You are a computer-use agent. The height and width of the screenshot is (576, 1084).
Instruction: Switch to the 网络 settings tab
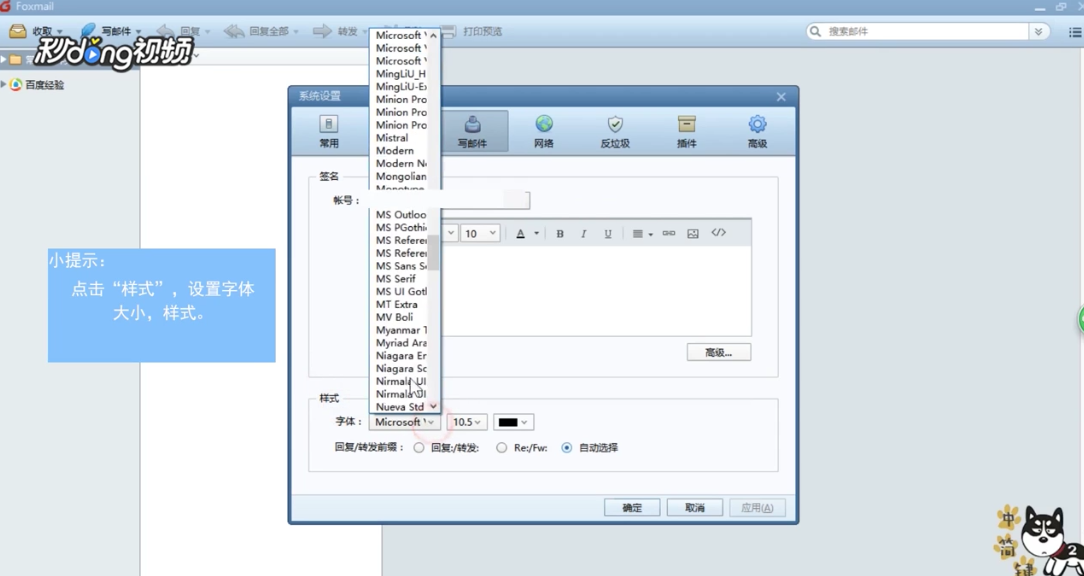pyautogui.click(x=543, y=131)
